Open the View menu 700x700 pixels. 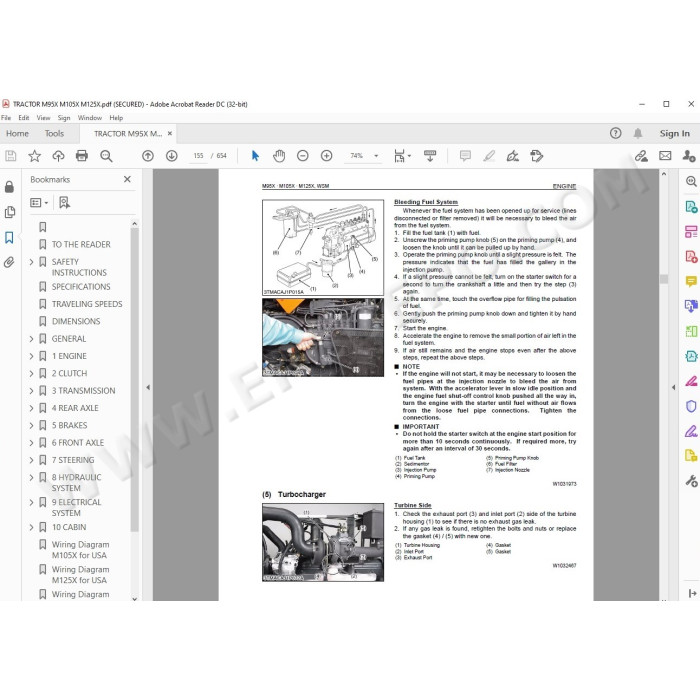point(43,118)
